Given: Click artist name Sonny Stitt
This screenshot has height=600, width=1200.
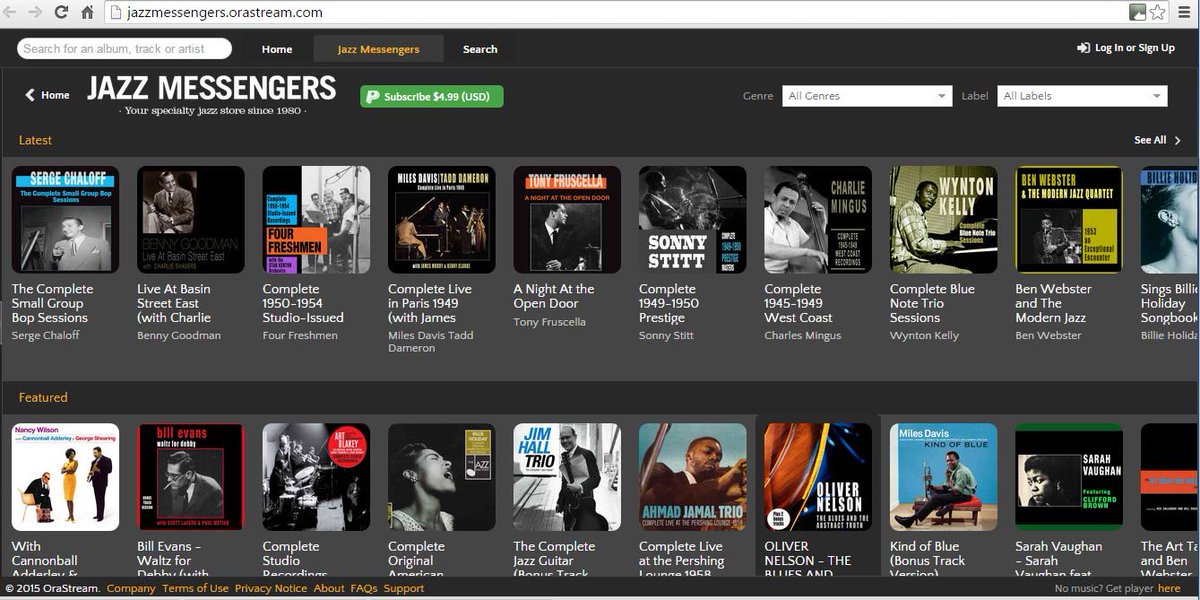Looking at the screenshot, I should [x=666, y=336].
